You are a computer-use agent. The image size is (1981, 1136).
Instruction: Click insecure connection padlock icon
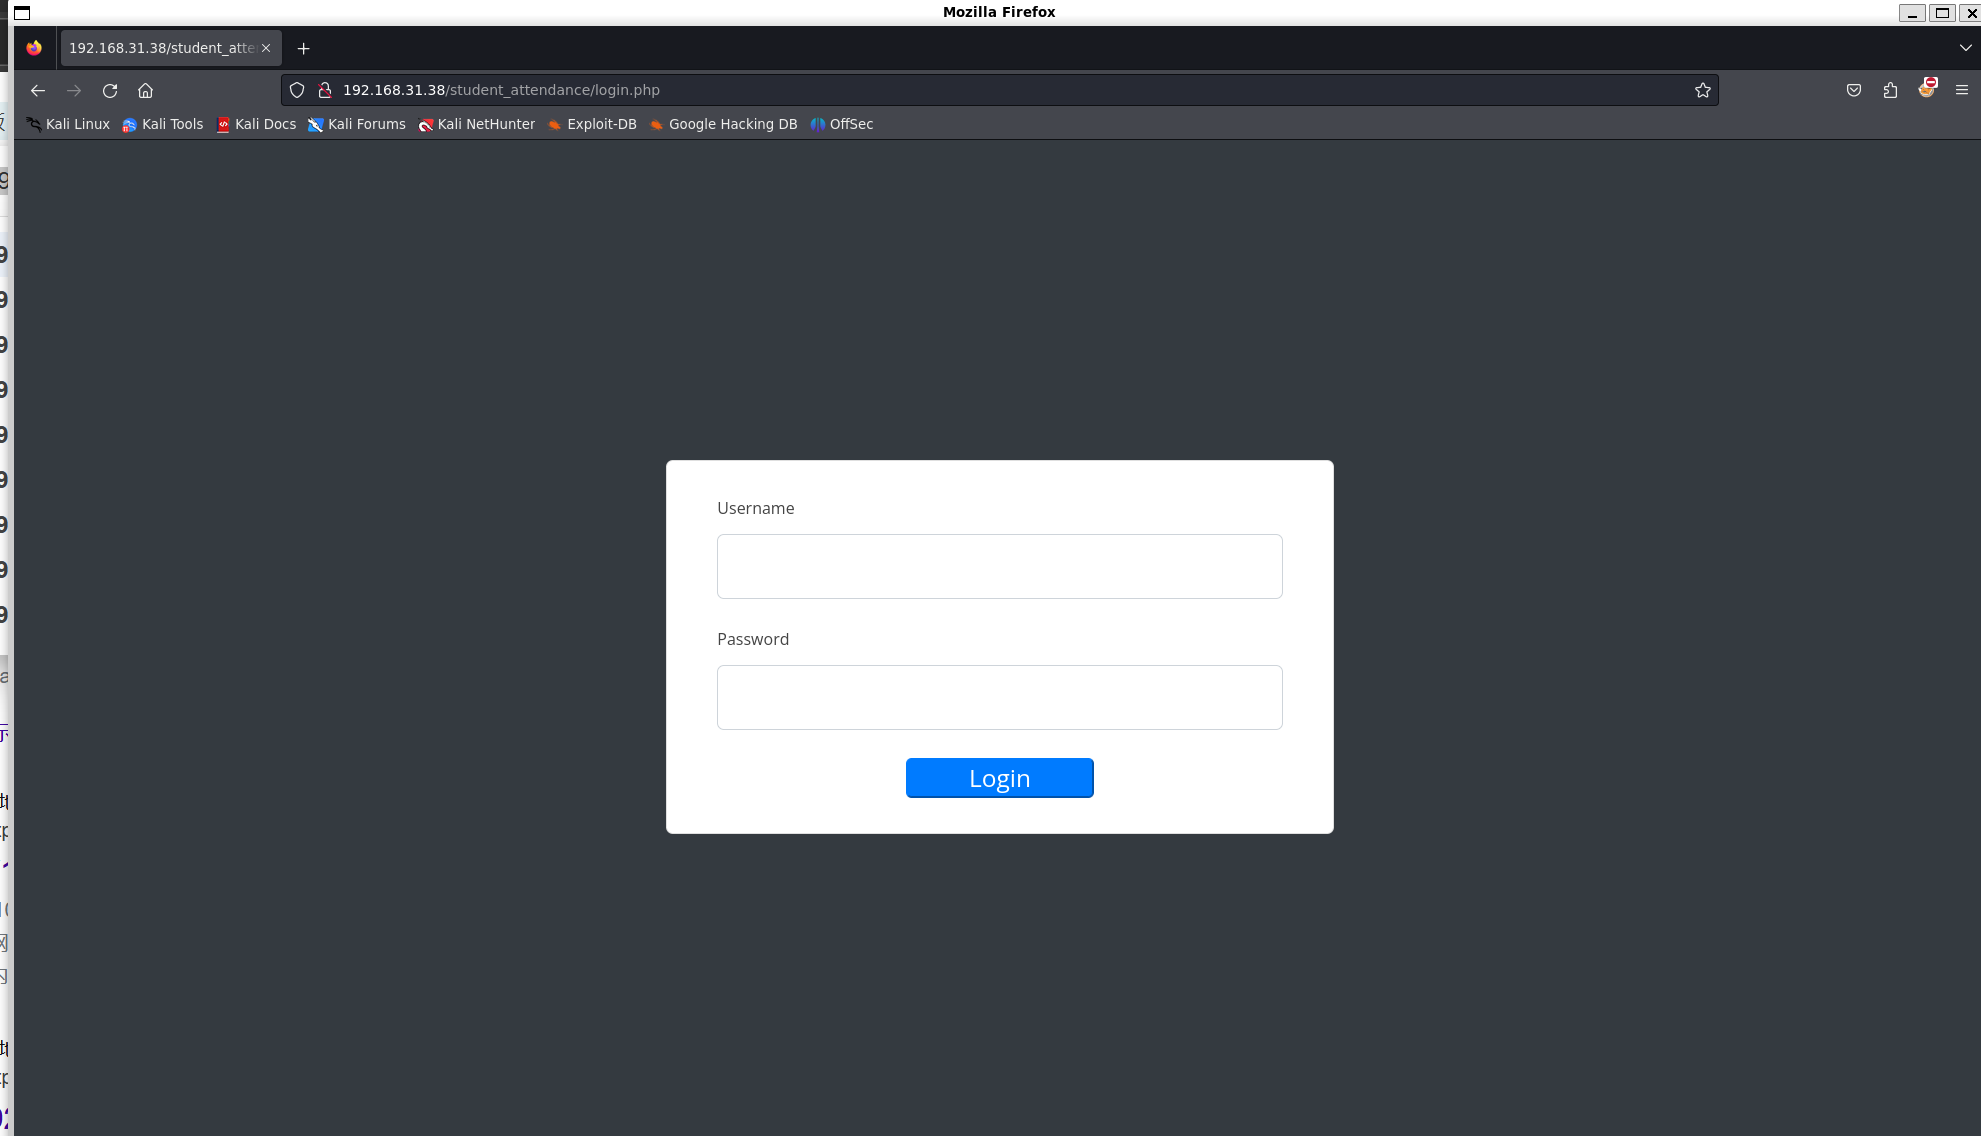[324, 90]
